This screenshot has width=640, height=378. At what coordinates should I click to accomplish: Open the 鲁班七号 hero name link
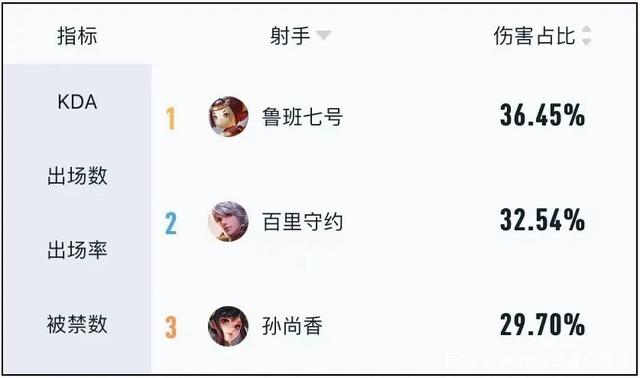click(302, 117)
